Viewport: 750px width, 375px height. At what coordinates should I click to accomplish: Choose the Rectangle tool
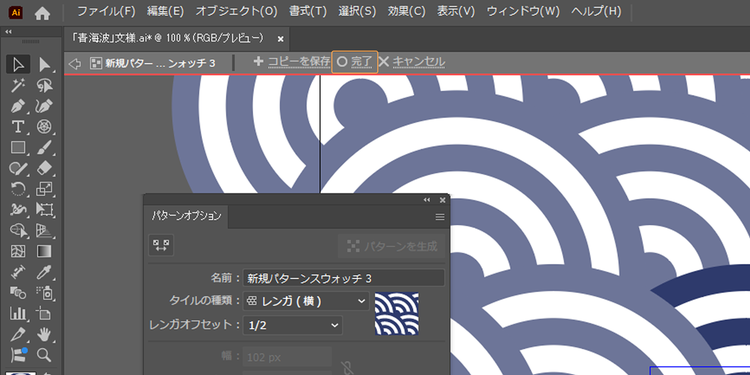click(x=18, y=147)
